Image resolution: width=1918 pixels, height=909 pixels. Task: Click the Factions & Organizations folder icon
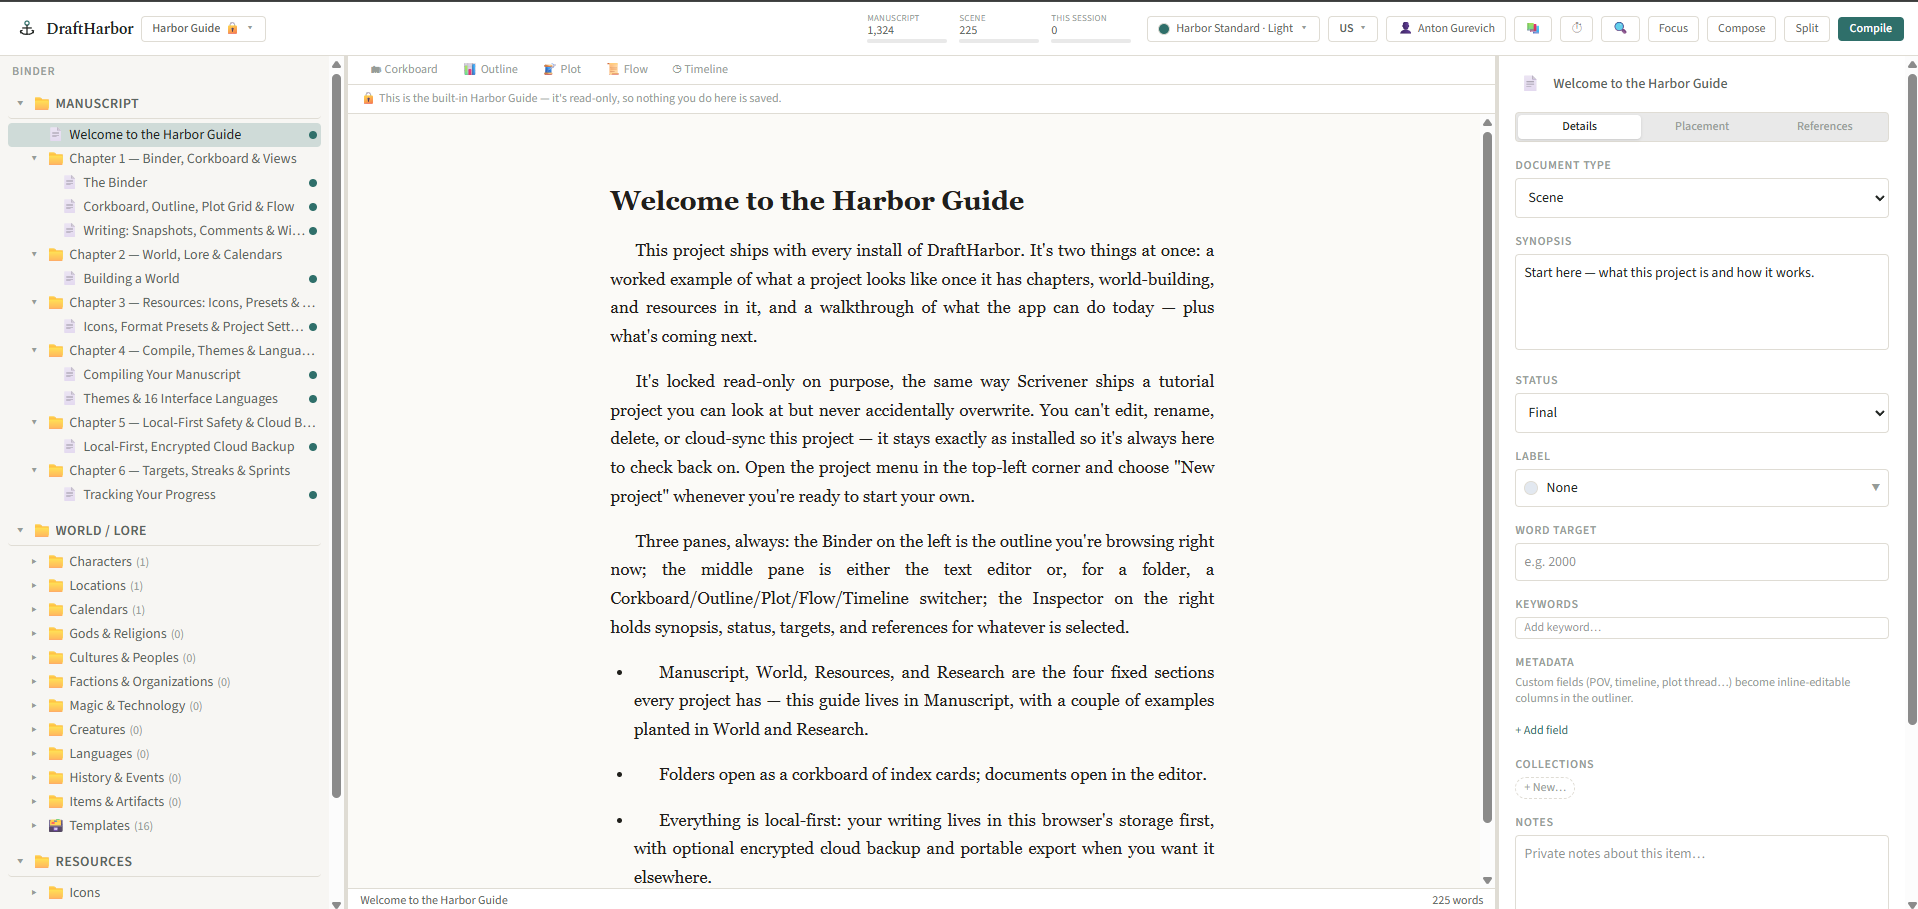tap(56, 681)
